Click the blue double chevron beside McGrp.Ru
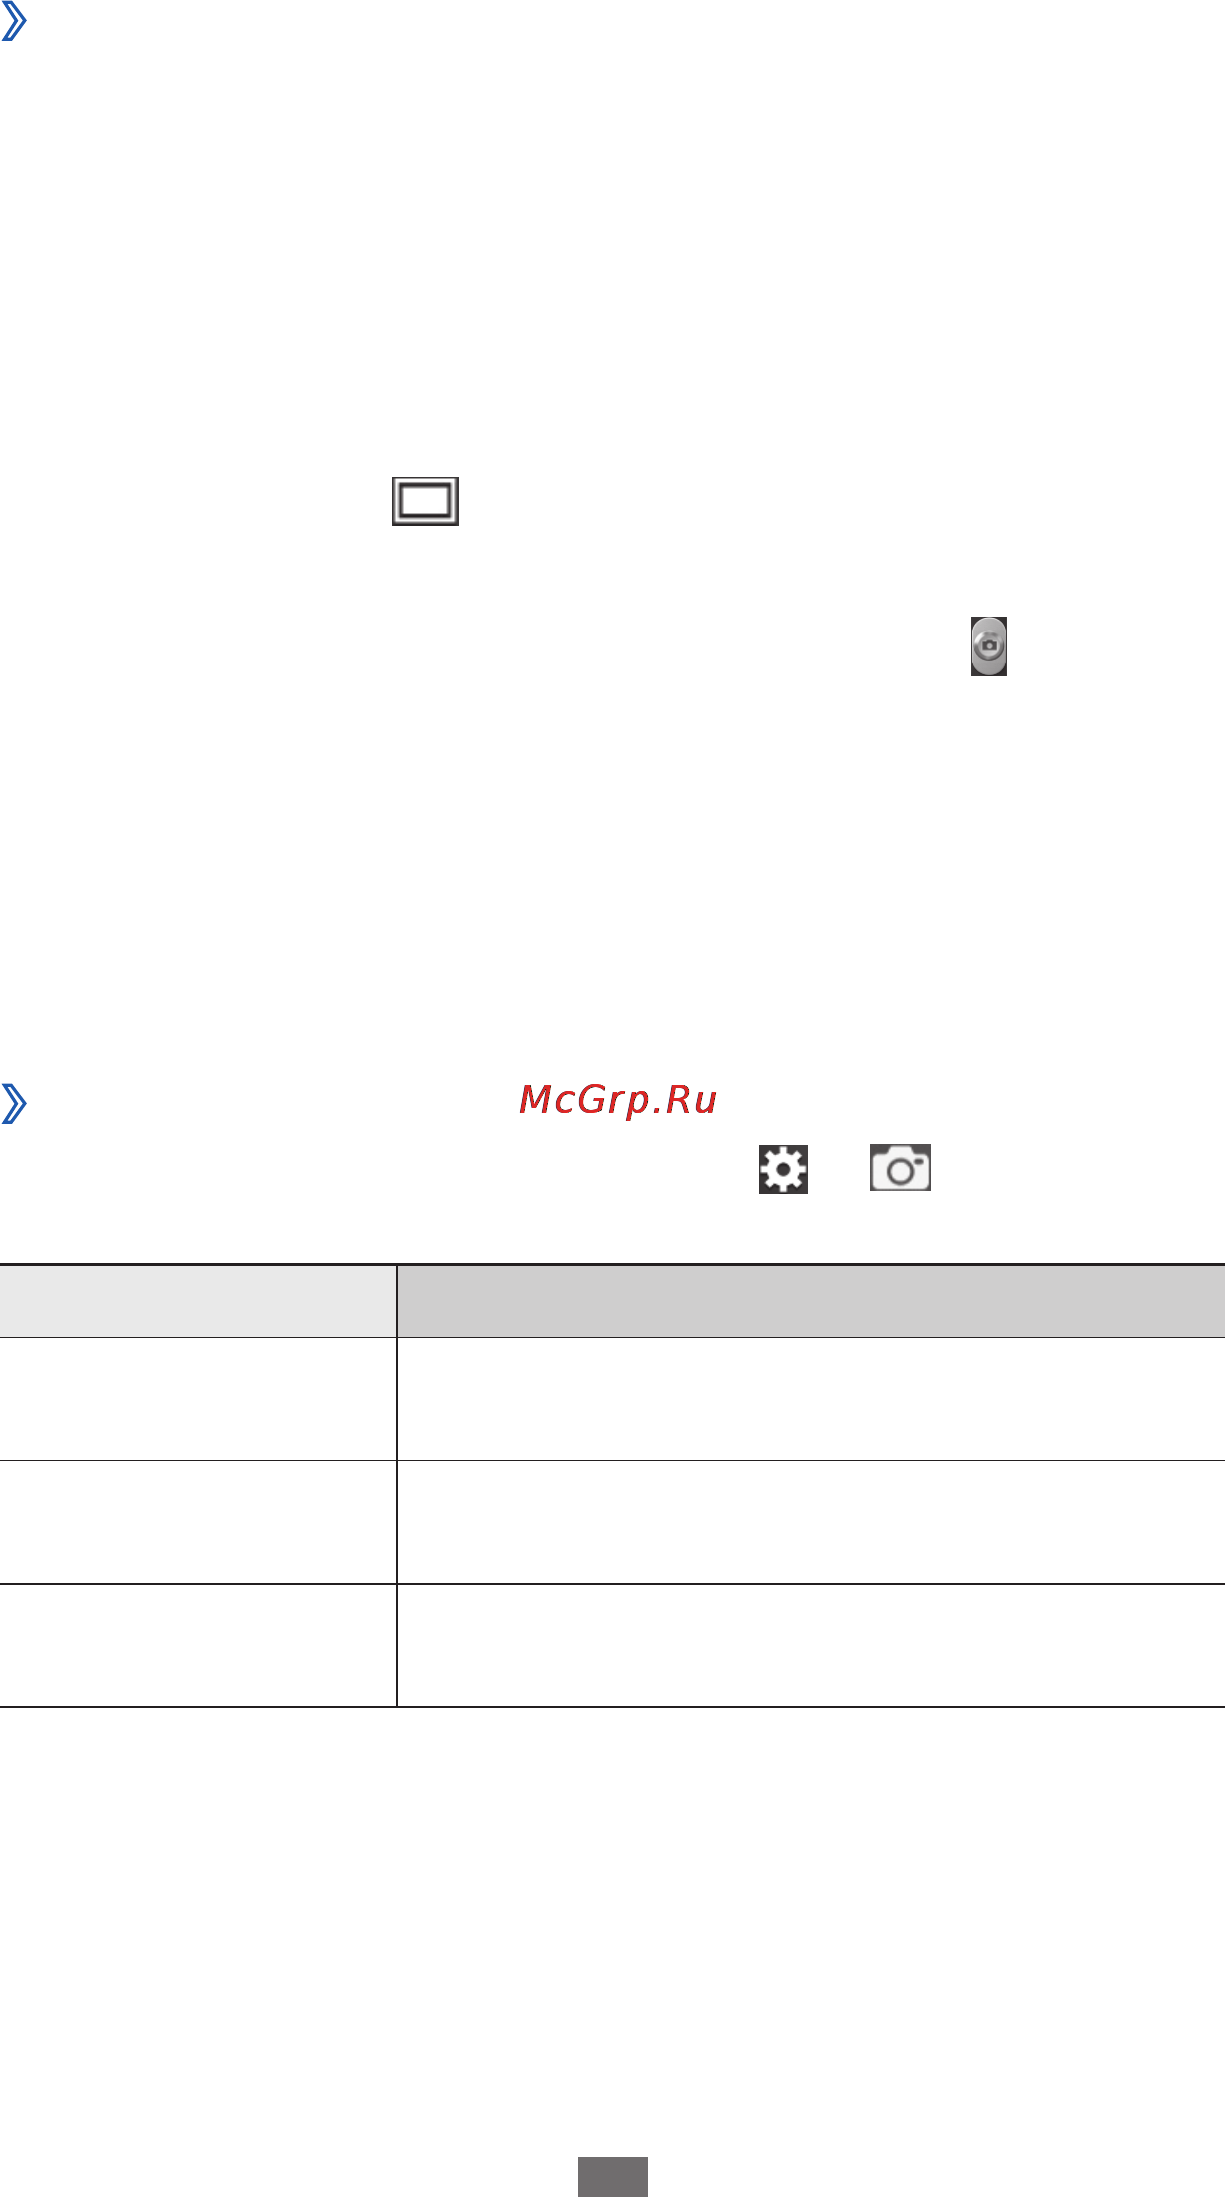The width and height of the screenshot is (1225, 2197). click(x=14, y=1103)
